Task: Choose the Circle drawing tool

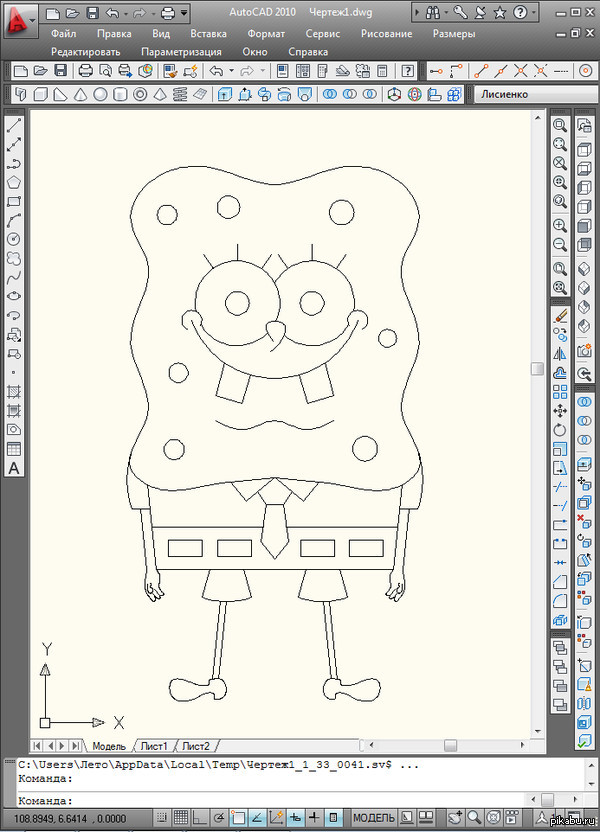Action: [14, 240]
